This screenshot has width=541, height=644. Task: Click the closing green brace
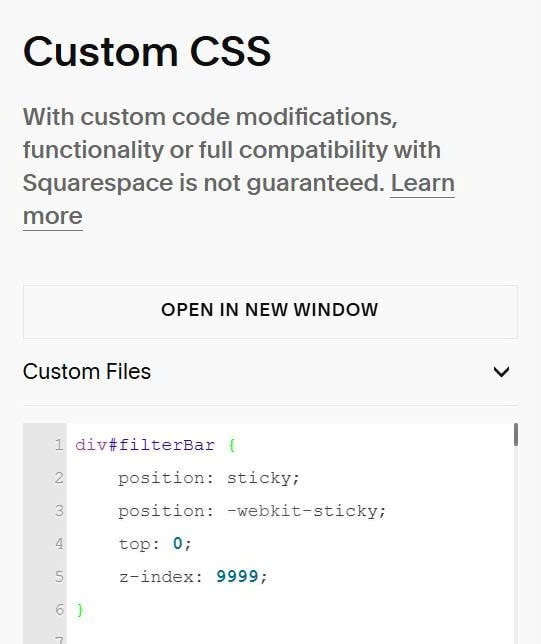80,610
